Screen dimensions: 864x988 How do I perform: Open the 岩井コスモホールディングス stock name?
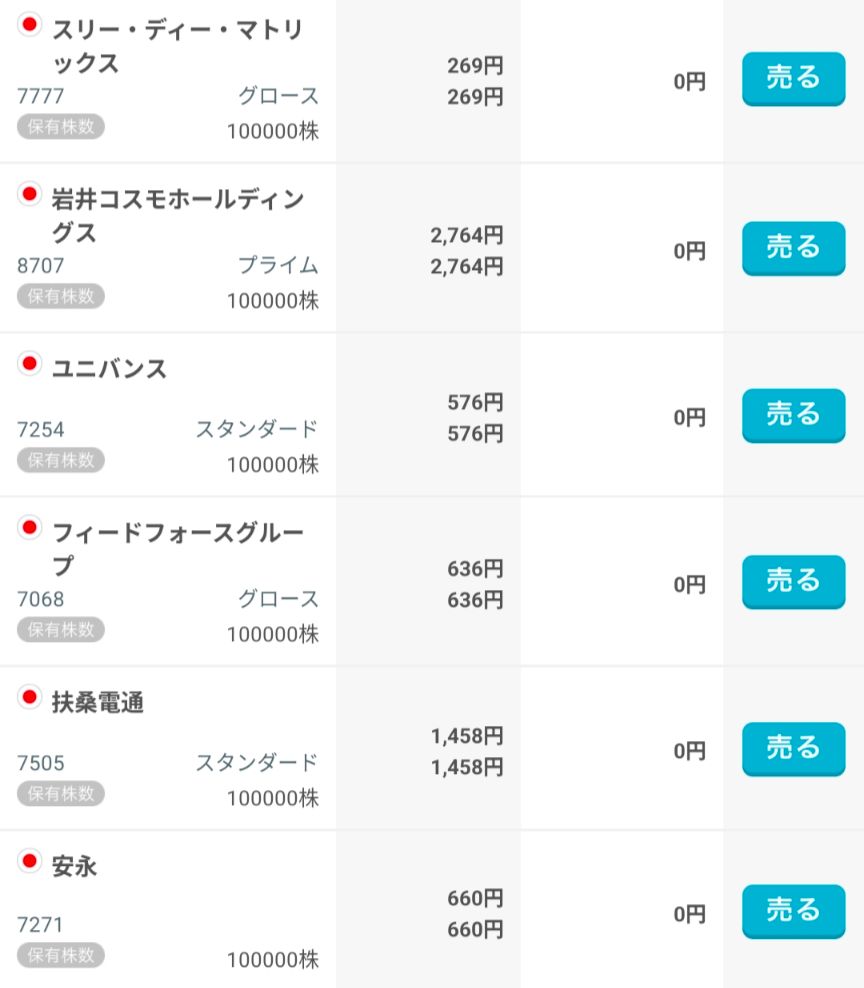177,215
